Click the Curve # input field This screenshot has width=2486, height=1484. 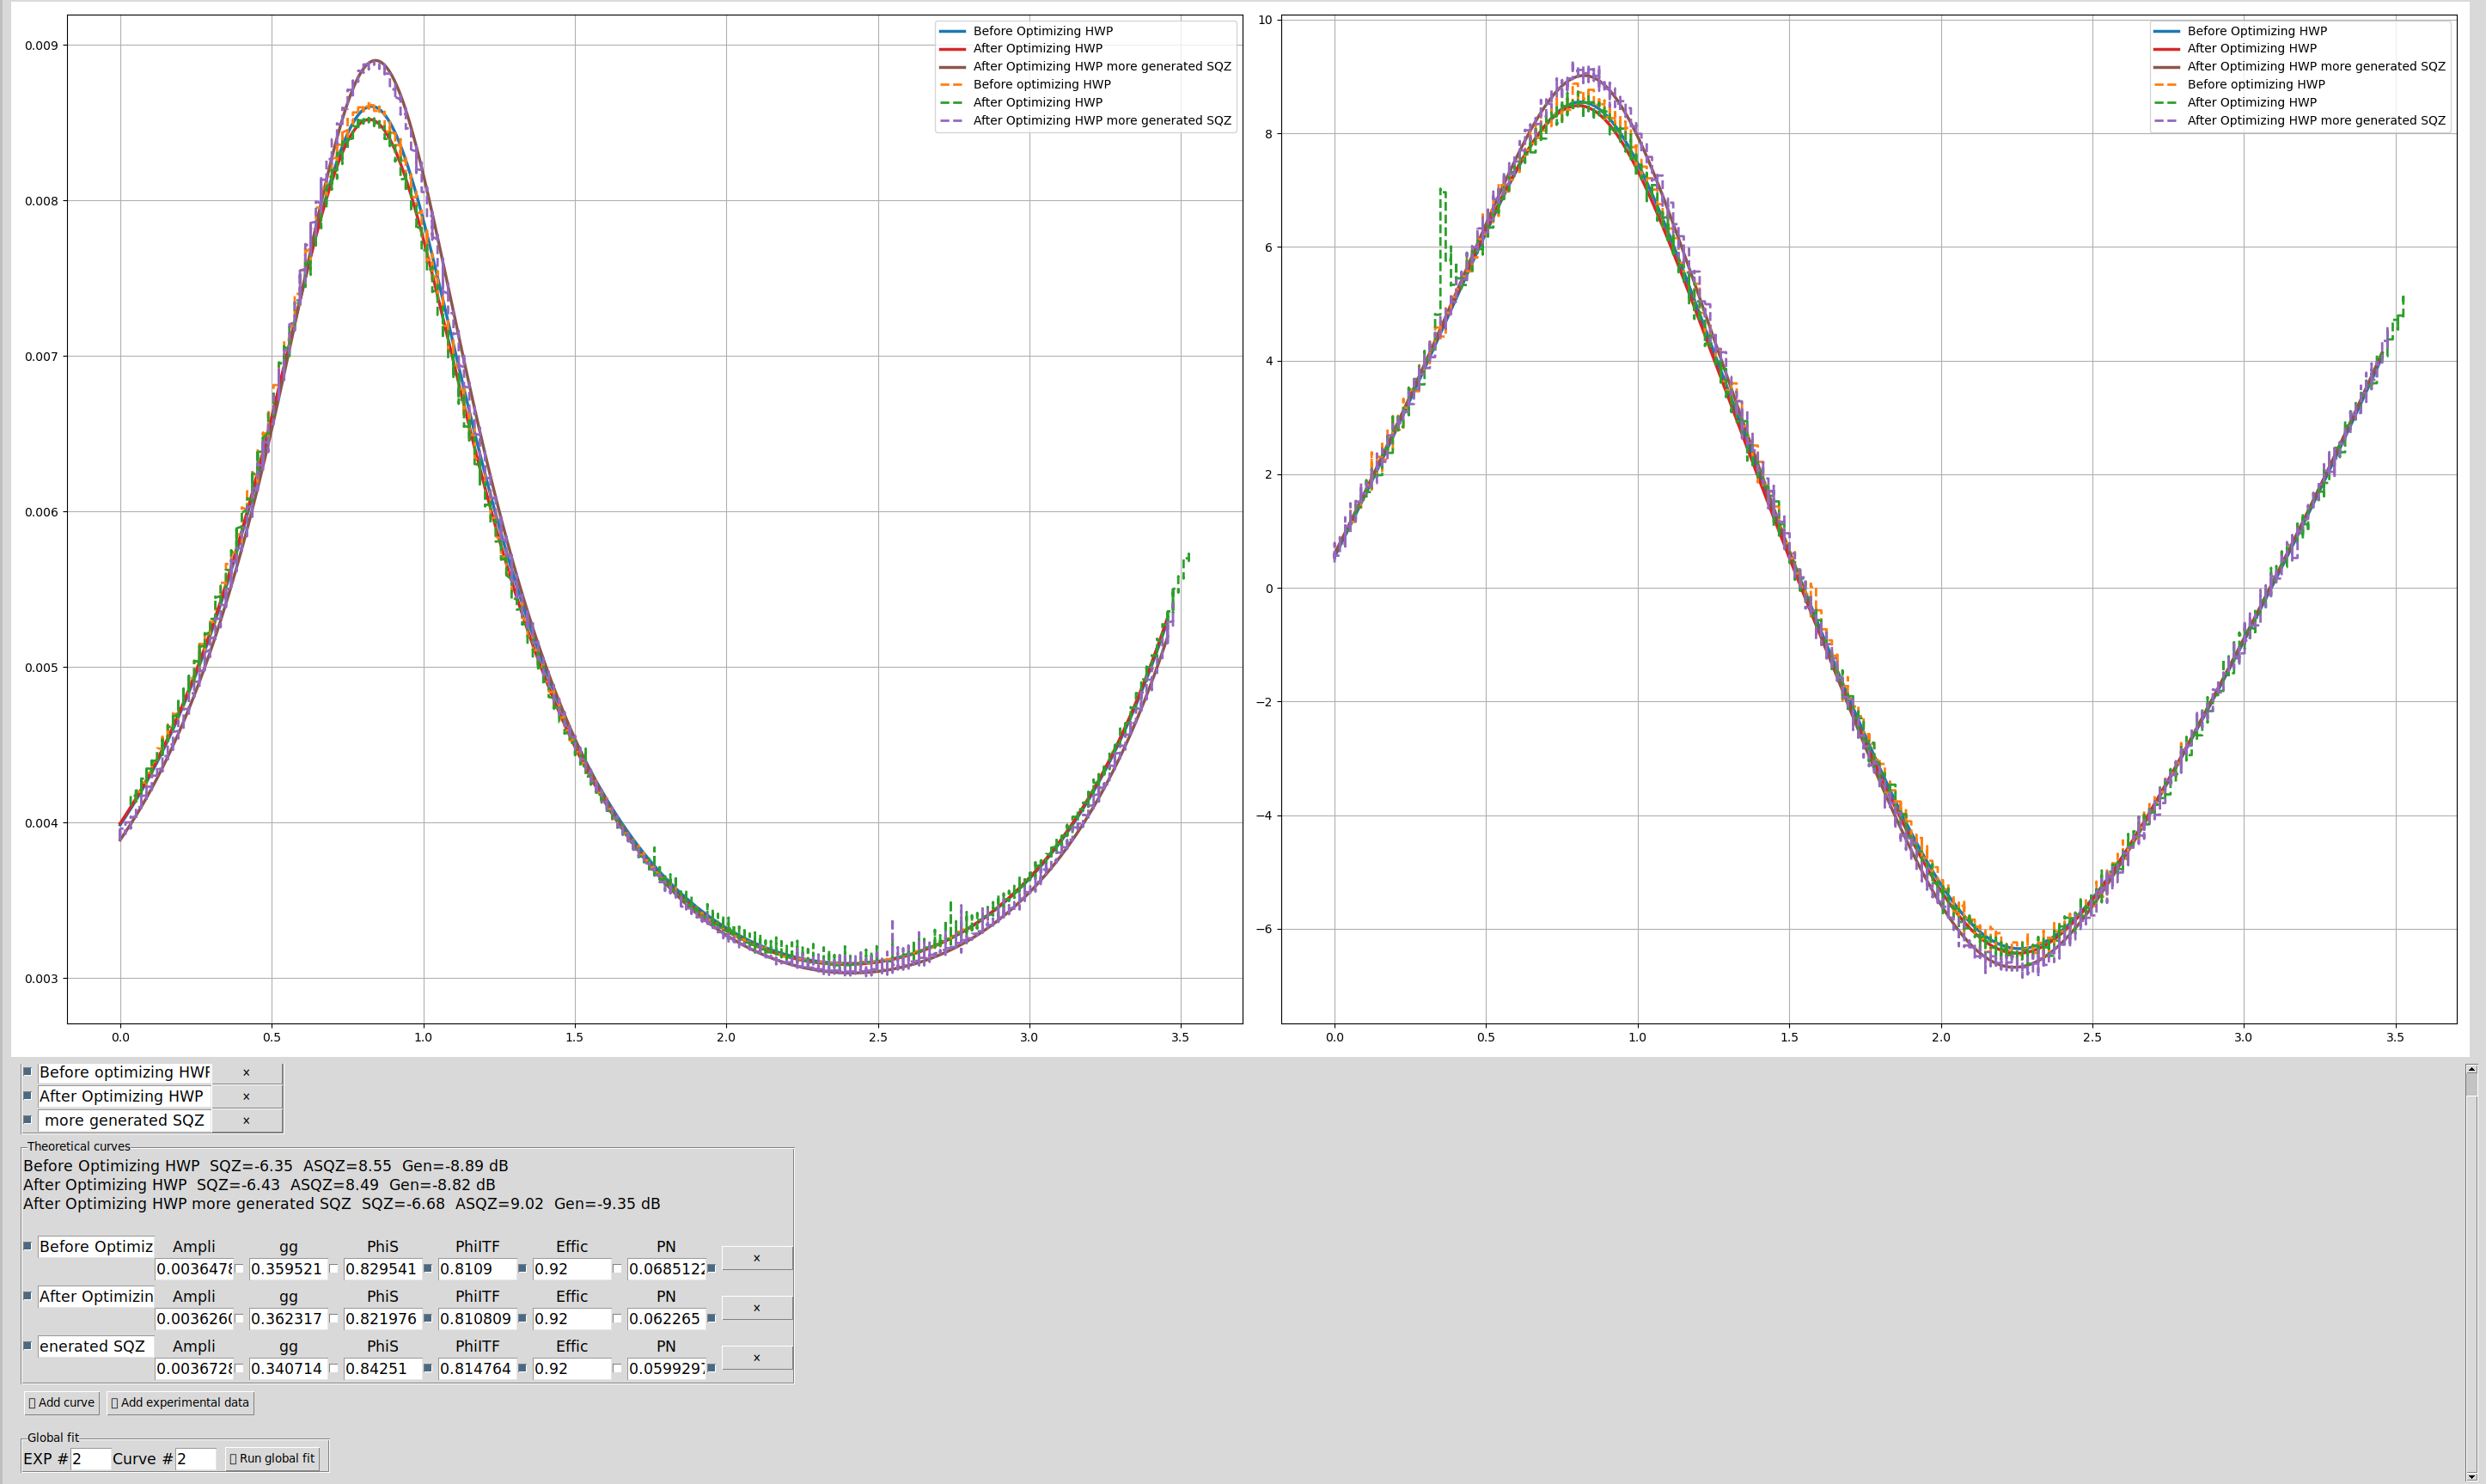point(195,1458)
